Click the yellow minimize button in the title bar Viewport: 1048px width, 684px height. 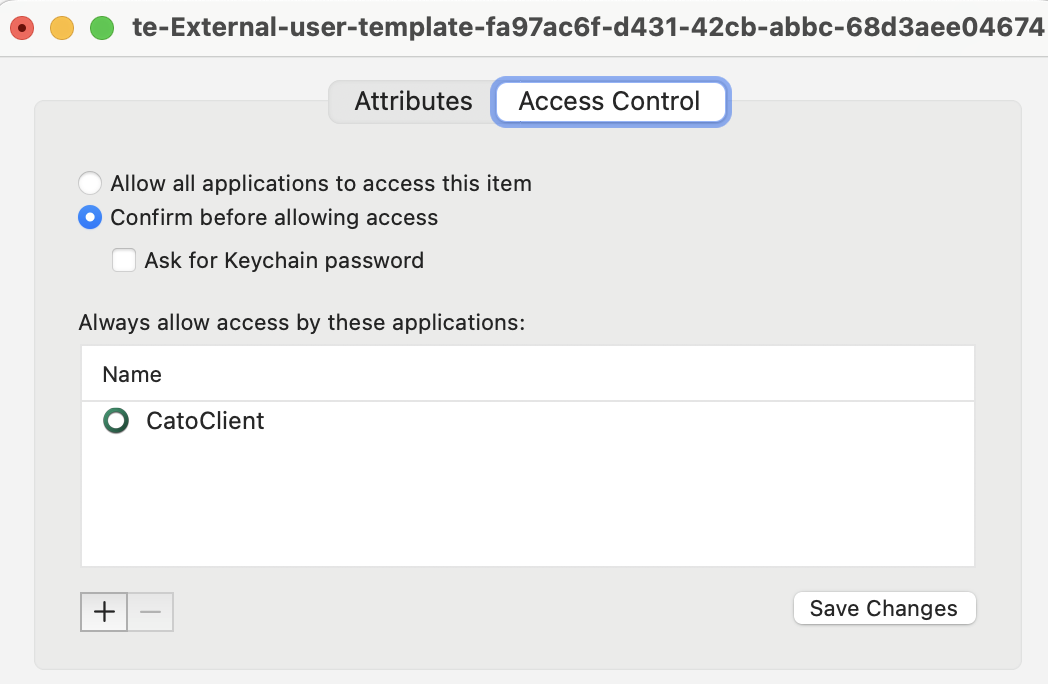coord(60,27)
